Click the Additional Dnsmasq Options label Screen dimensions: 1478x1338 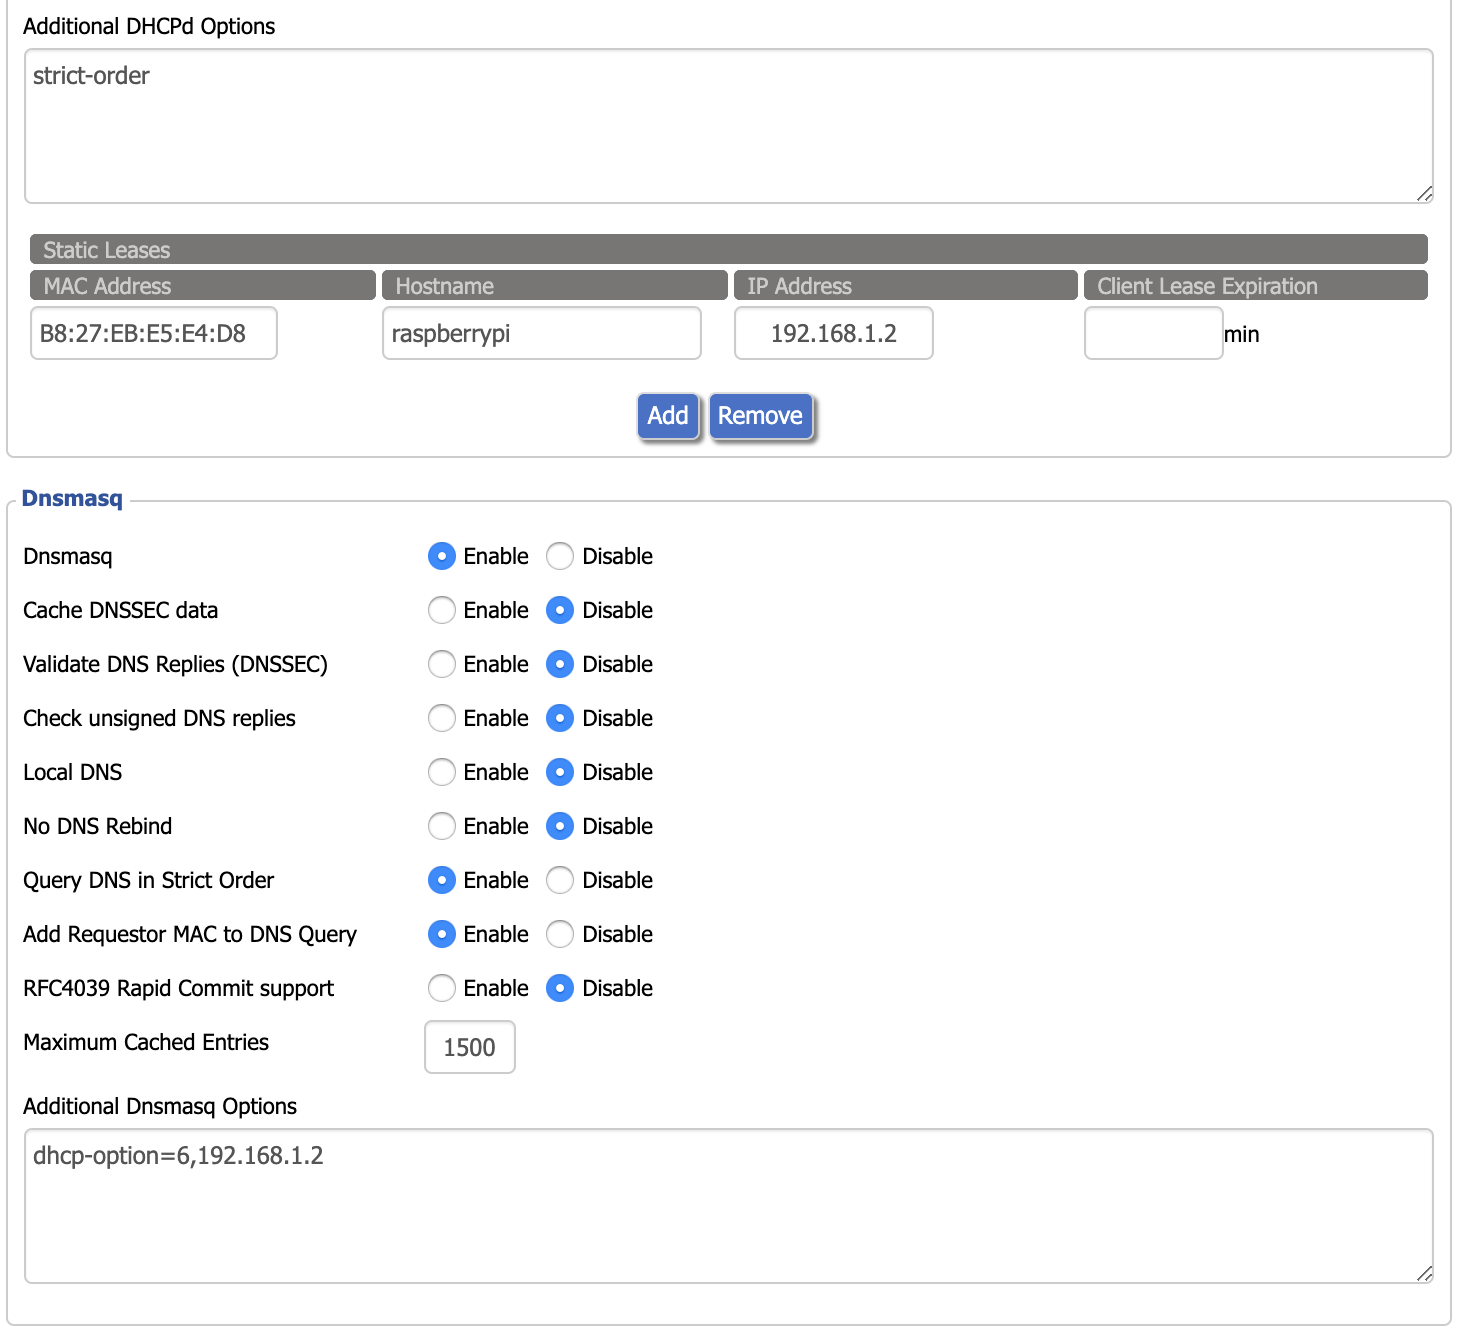pos(160,1106)
